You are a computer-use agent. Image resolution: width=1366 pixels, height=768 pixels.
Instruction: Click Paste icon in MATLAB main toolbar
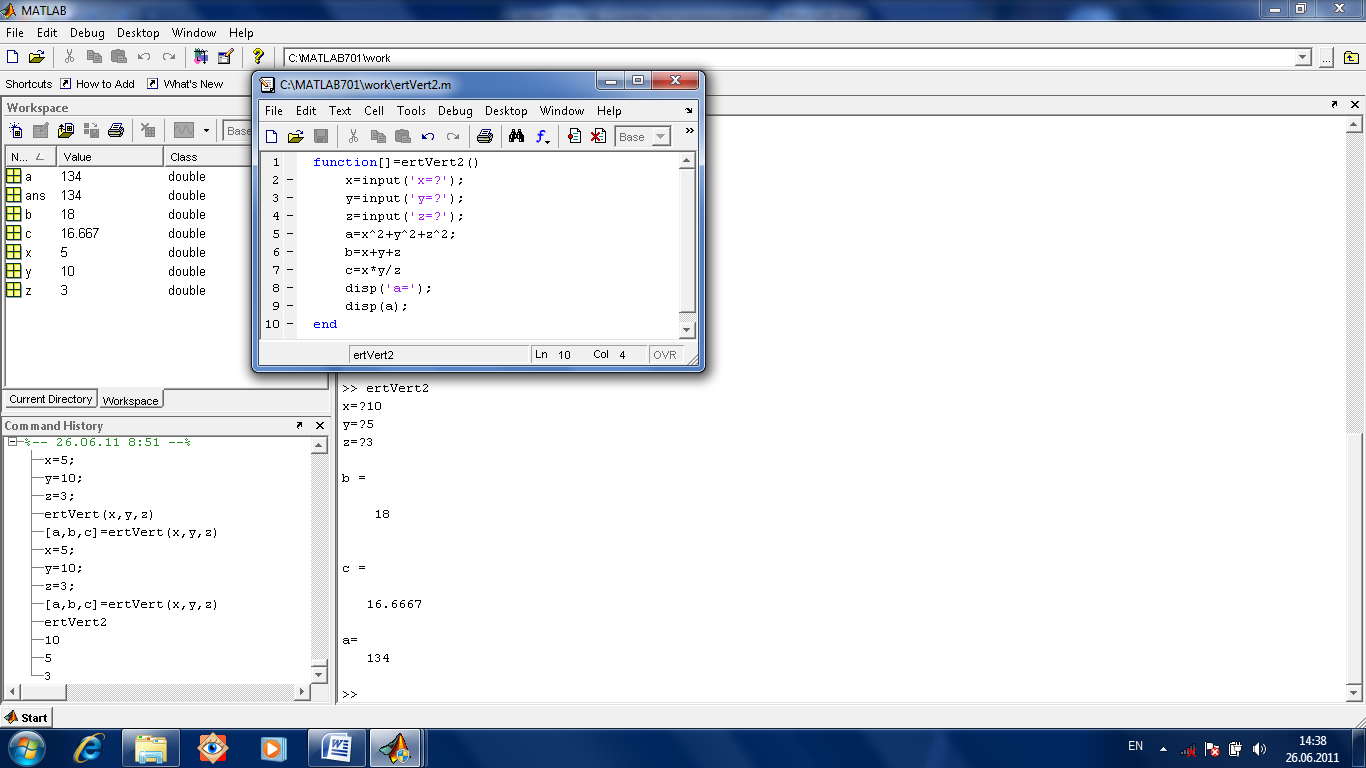click(x=119, y=57)
